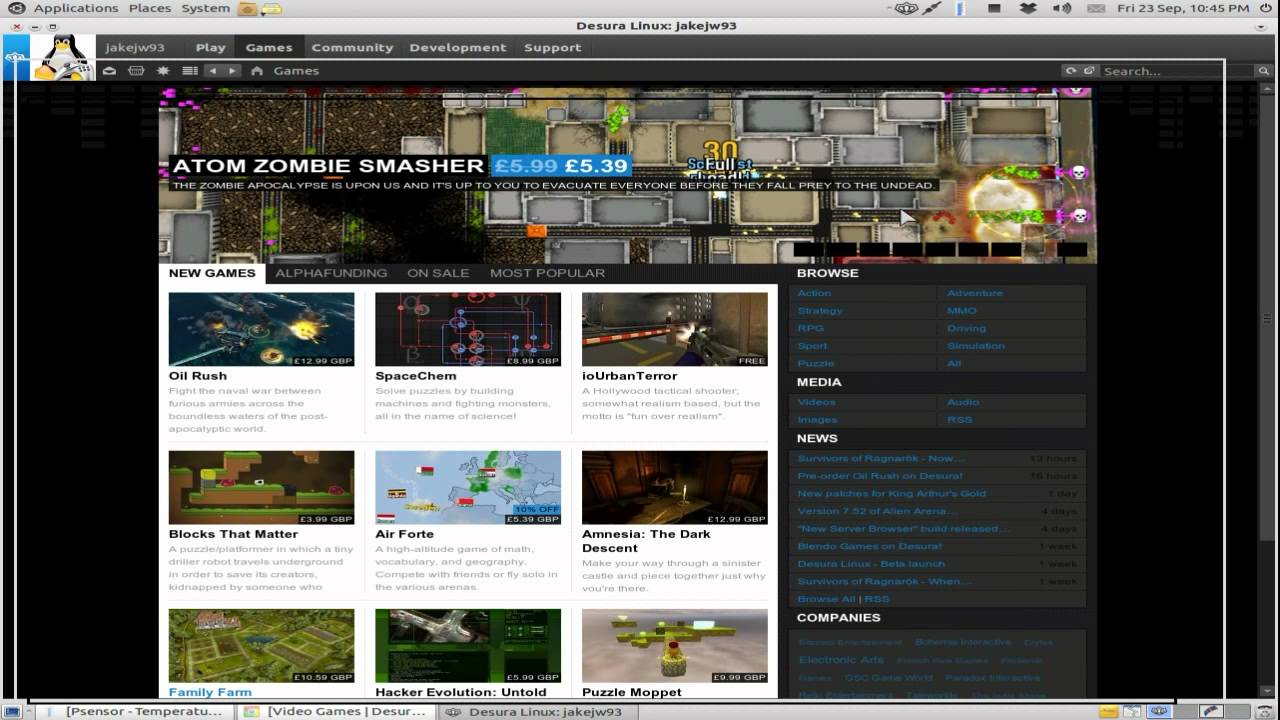
Task: Browse the Action category
Action: pyautogui.click(x=814, y=293)
